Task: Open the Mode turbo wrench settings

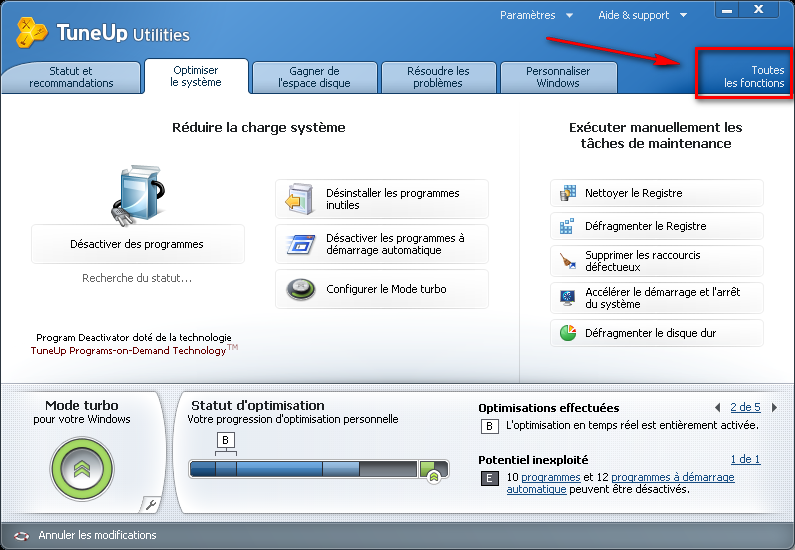Action: (150, 505)
